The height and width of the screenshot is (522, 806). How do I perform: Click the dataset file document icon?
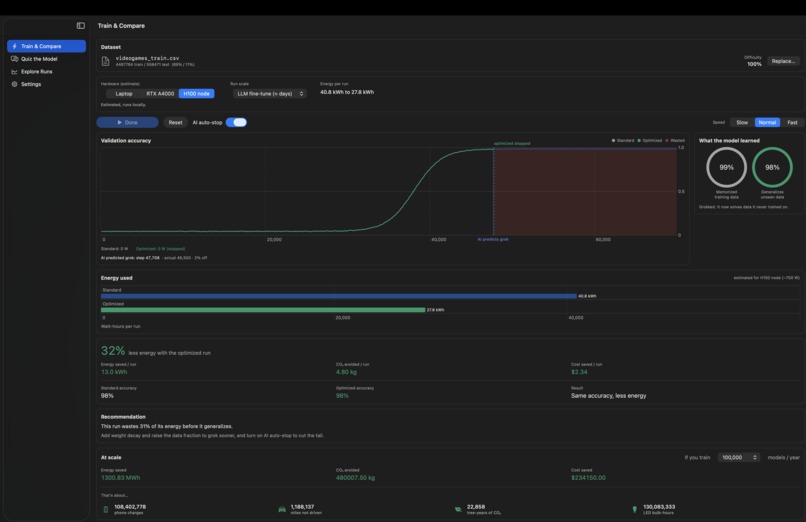coord(105,61)
